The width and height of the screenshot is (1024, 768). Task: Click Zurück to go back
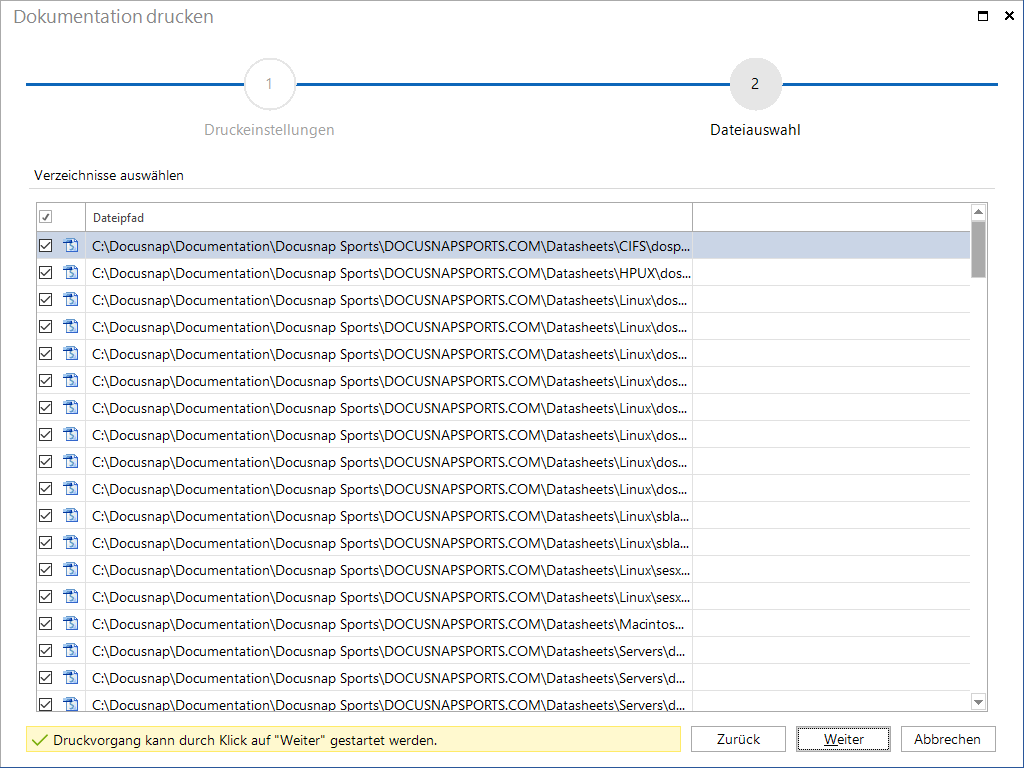click(738, 739)
